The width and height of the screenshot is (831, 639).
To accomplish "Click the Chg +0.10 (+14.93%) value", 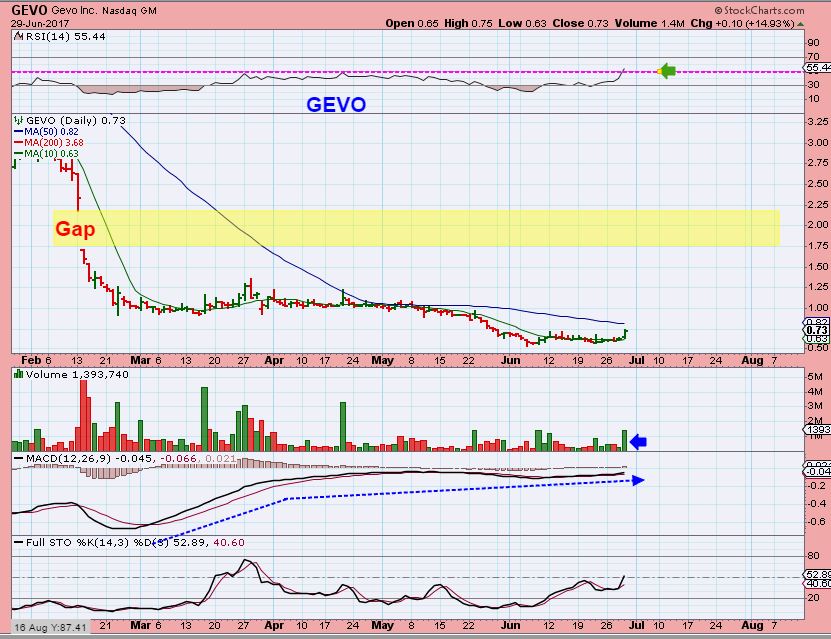I will tap(742, 23).
